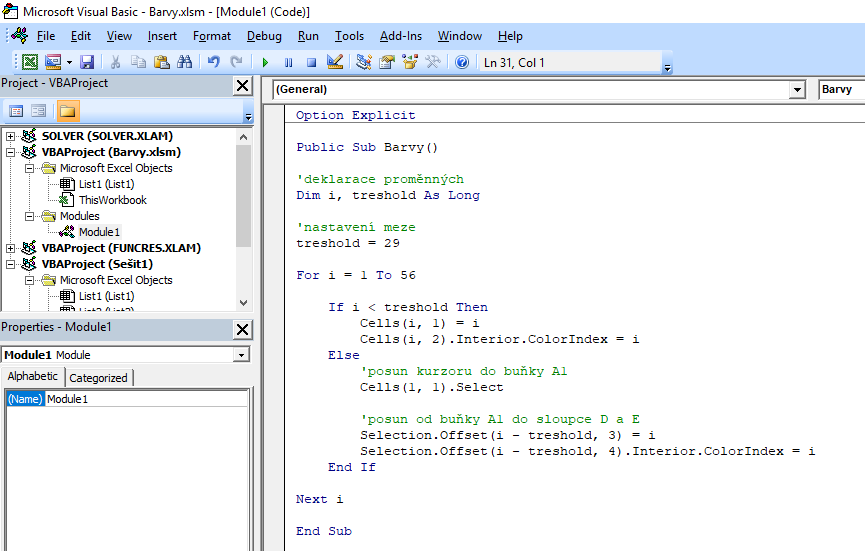Expand the VBAProject (FUNCRES.XLAM) node
This screenshot has width=865, height=551.
10,248
